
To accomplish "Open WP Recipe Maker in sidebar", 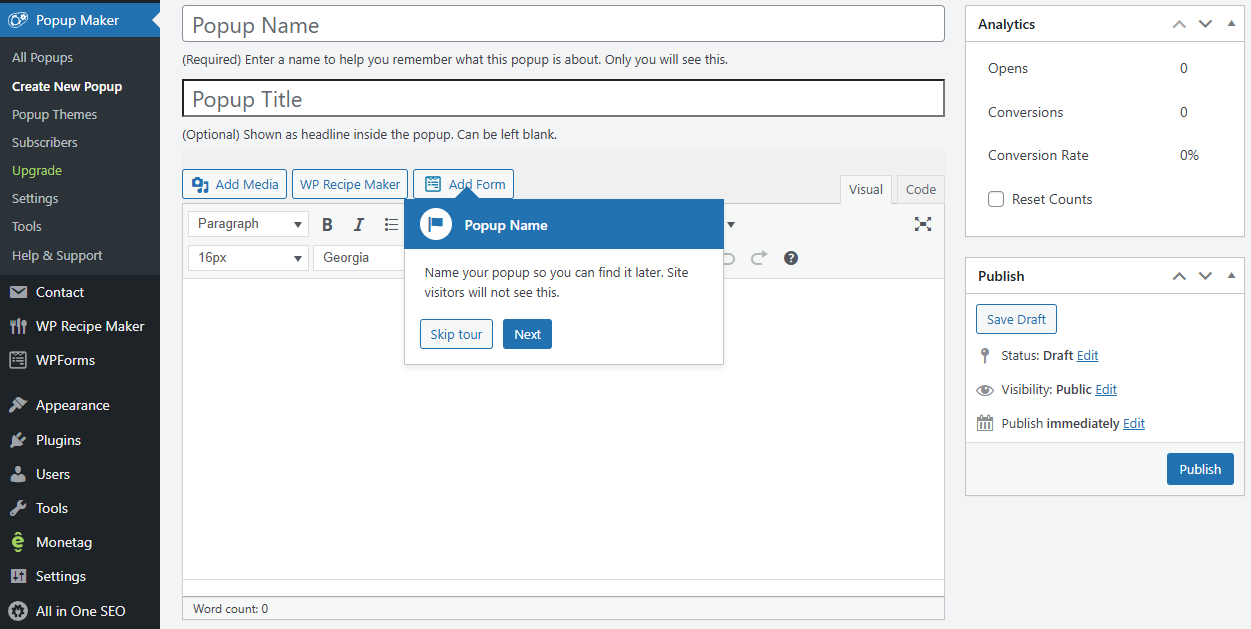I will (90, 326).
